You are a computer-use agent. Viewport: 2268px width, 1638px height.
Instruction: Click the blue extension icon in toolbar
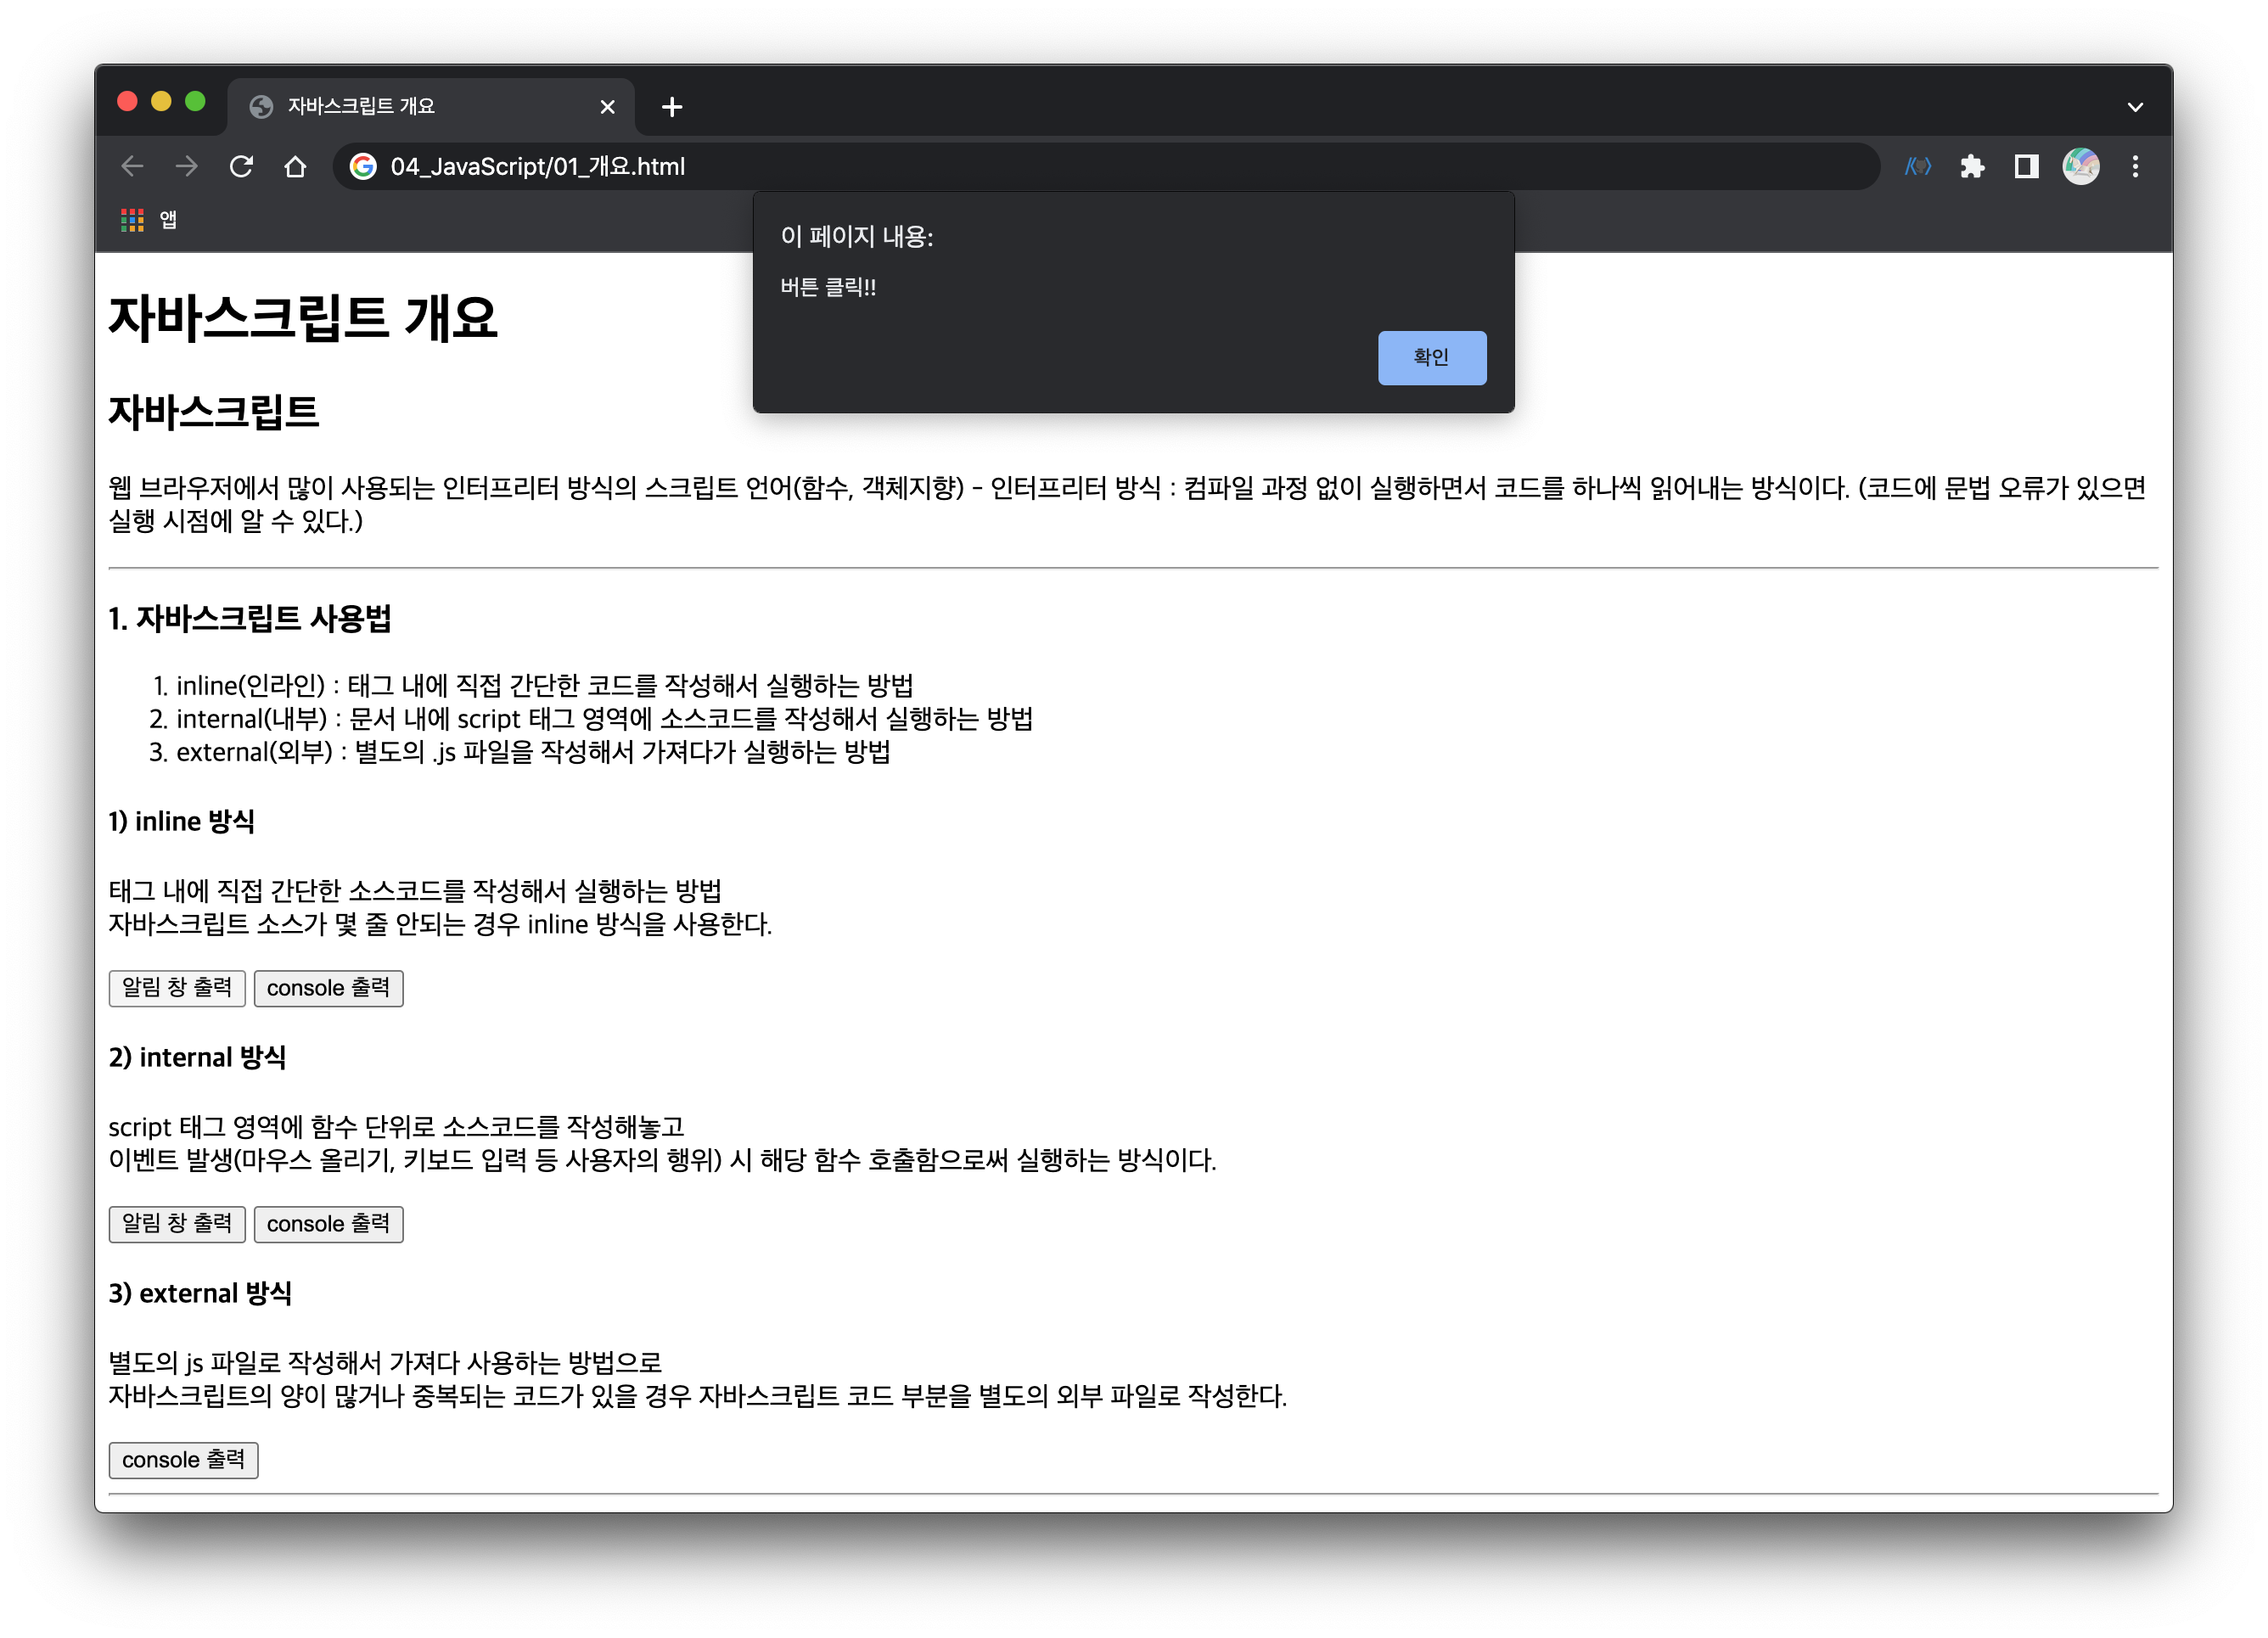click(x=1918, y=166)
